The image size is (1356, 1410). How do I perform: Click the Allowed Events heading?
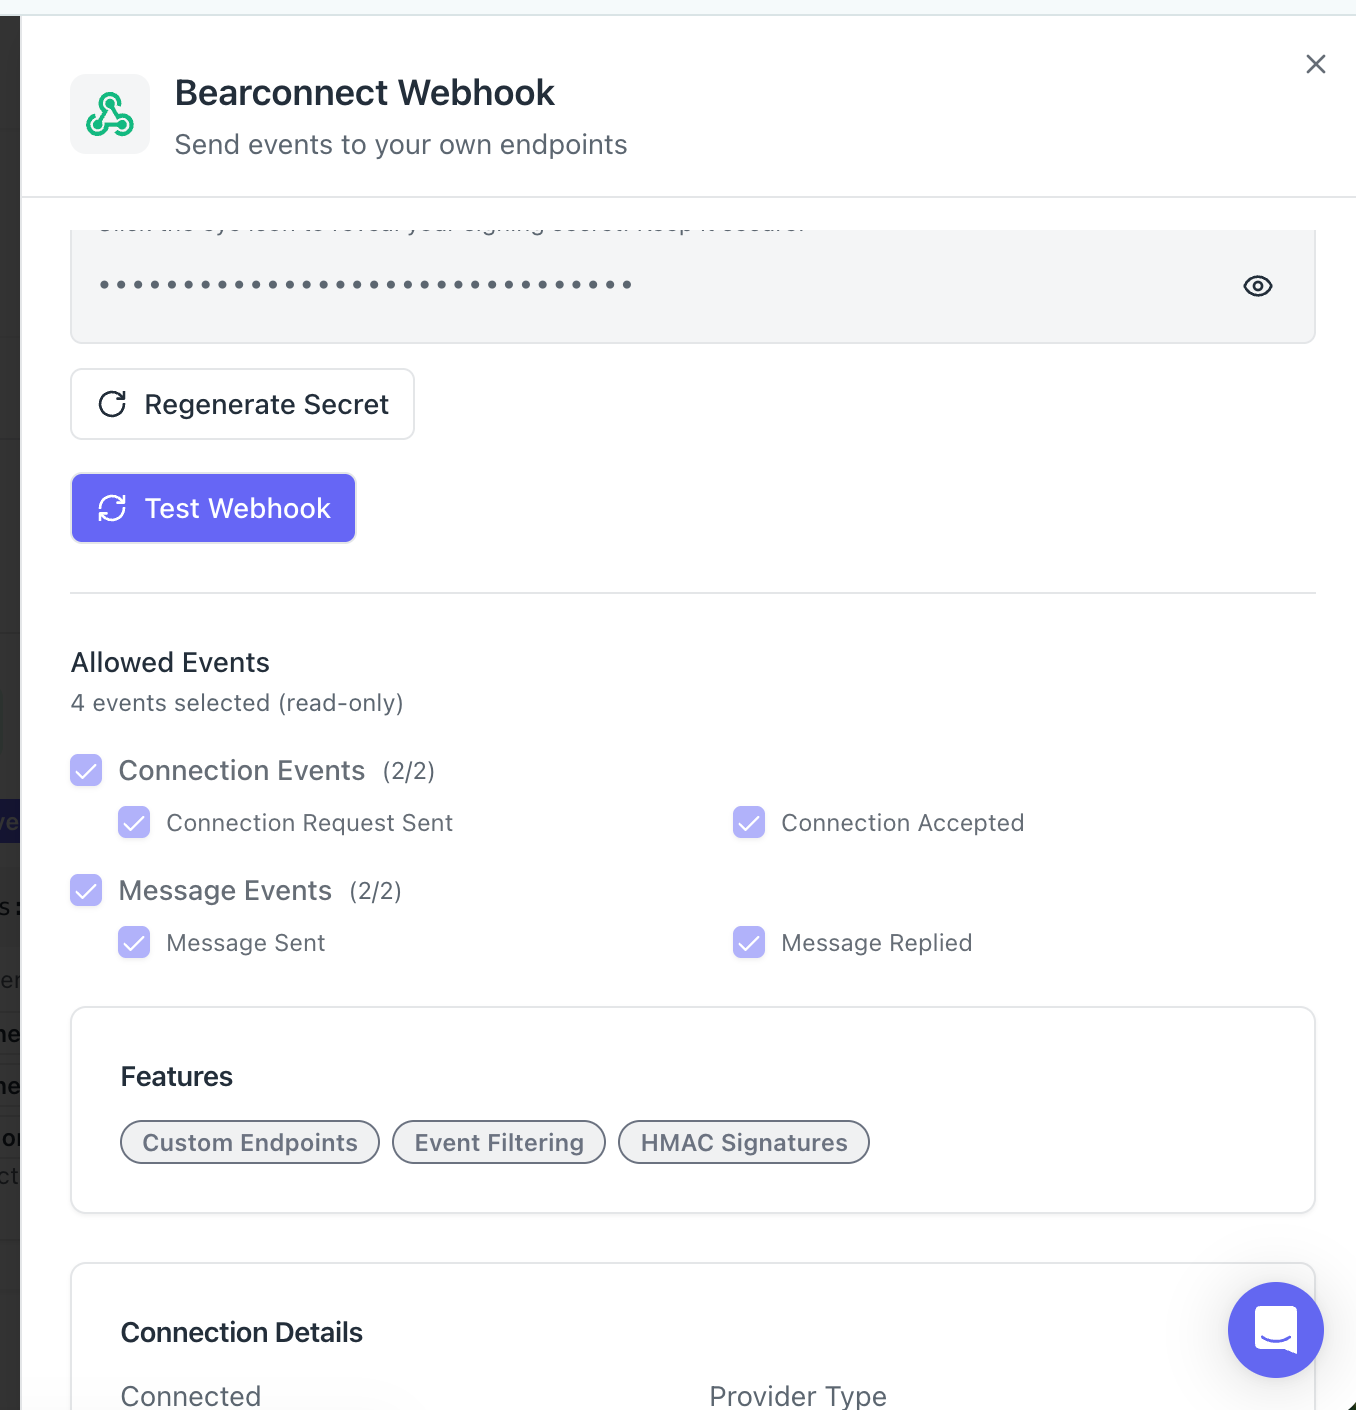point(170,662)
